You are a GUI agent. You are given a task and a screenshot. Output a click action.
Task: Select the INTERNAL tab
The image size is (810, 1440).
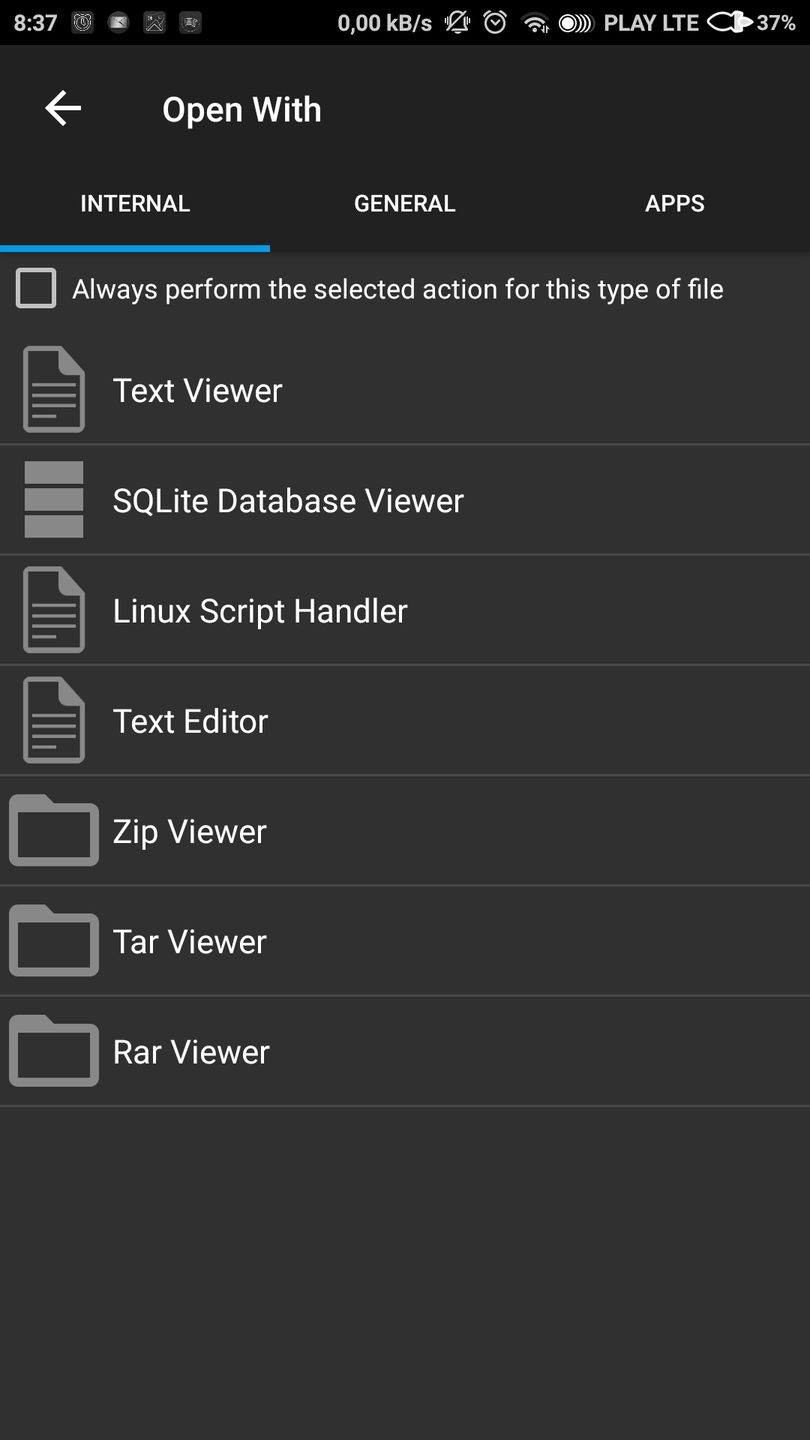135,203
